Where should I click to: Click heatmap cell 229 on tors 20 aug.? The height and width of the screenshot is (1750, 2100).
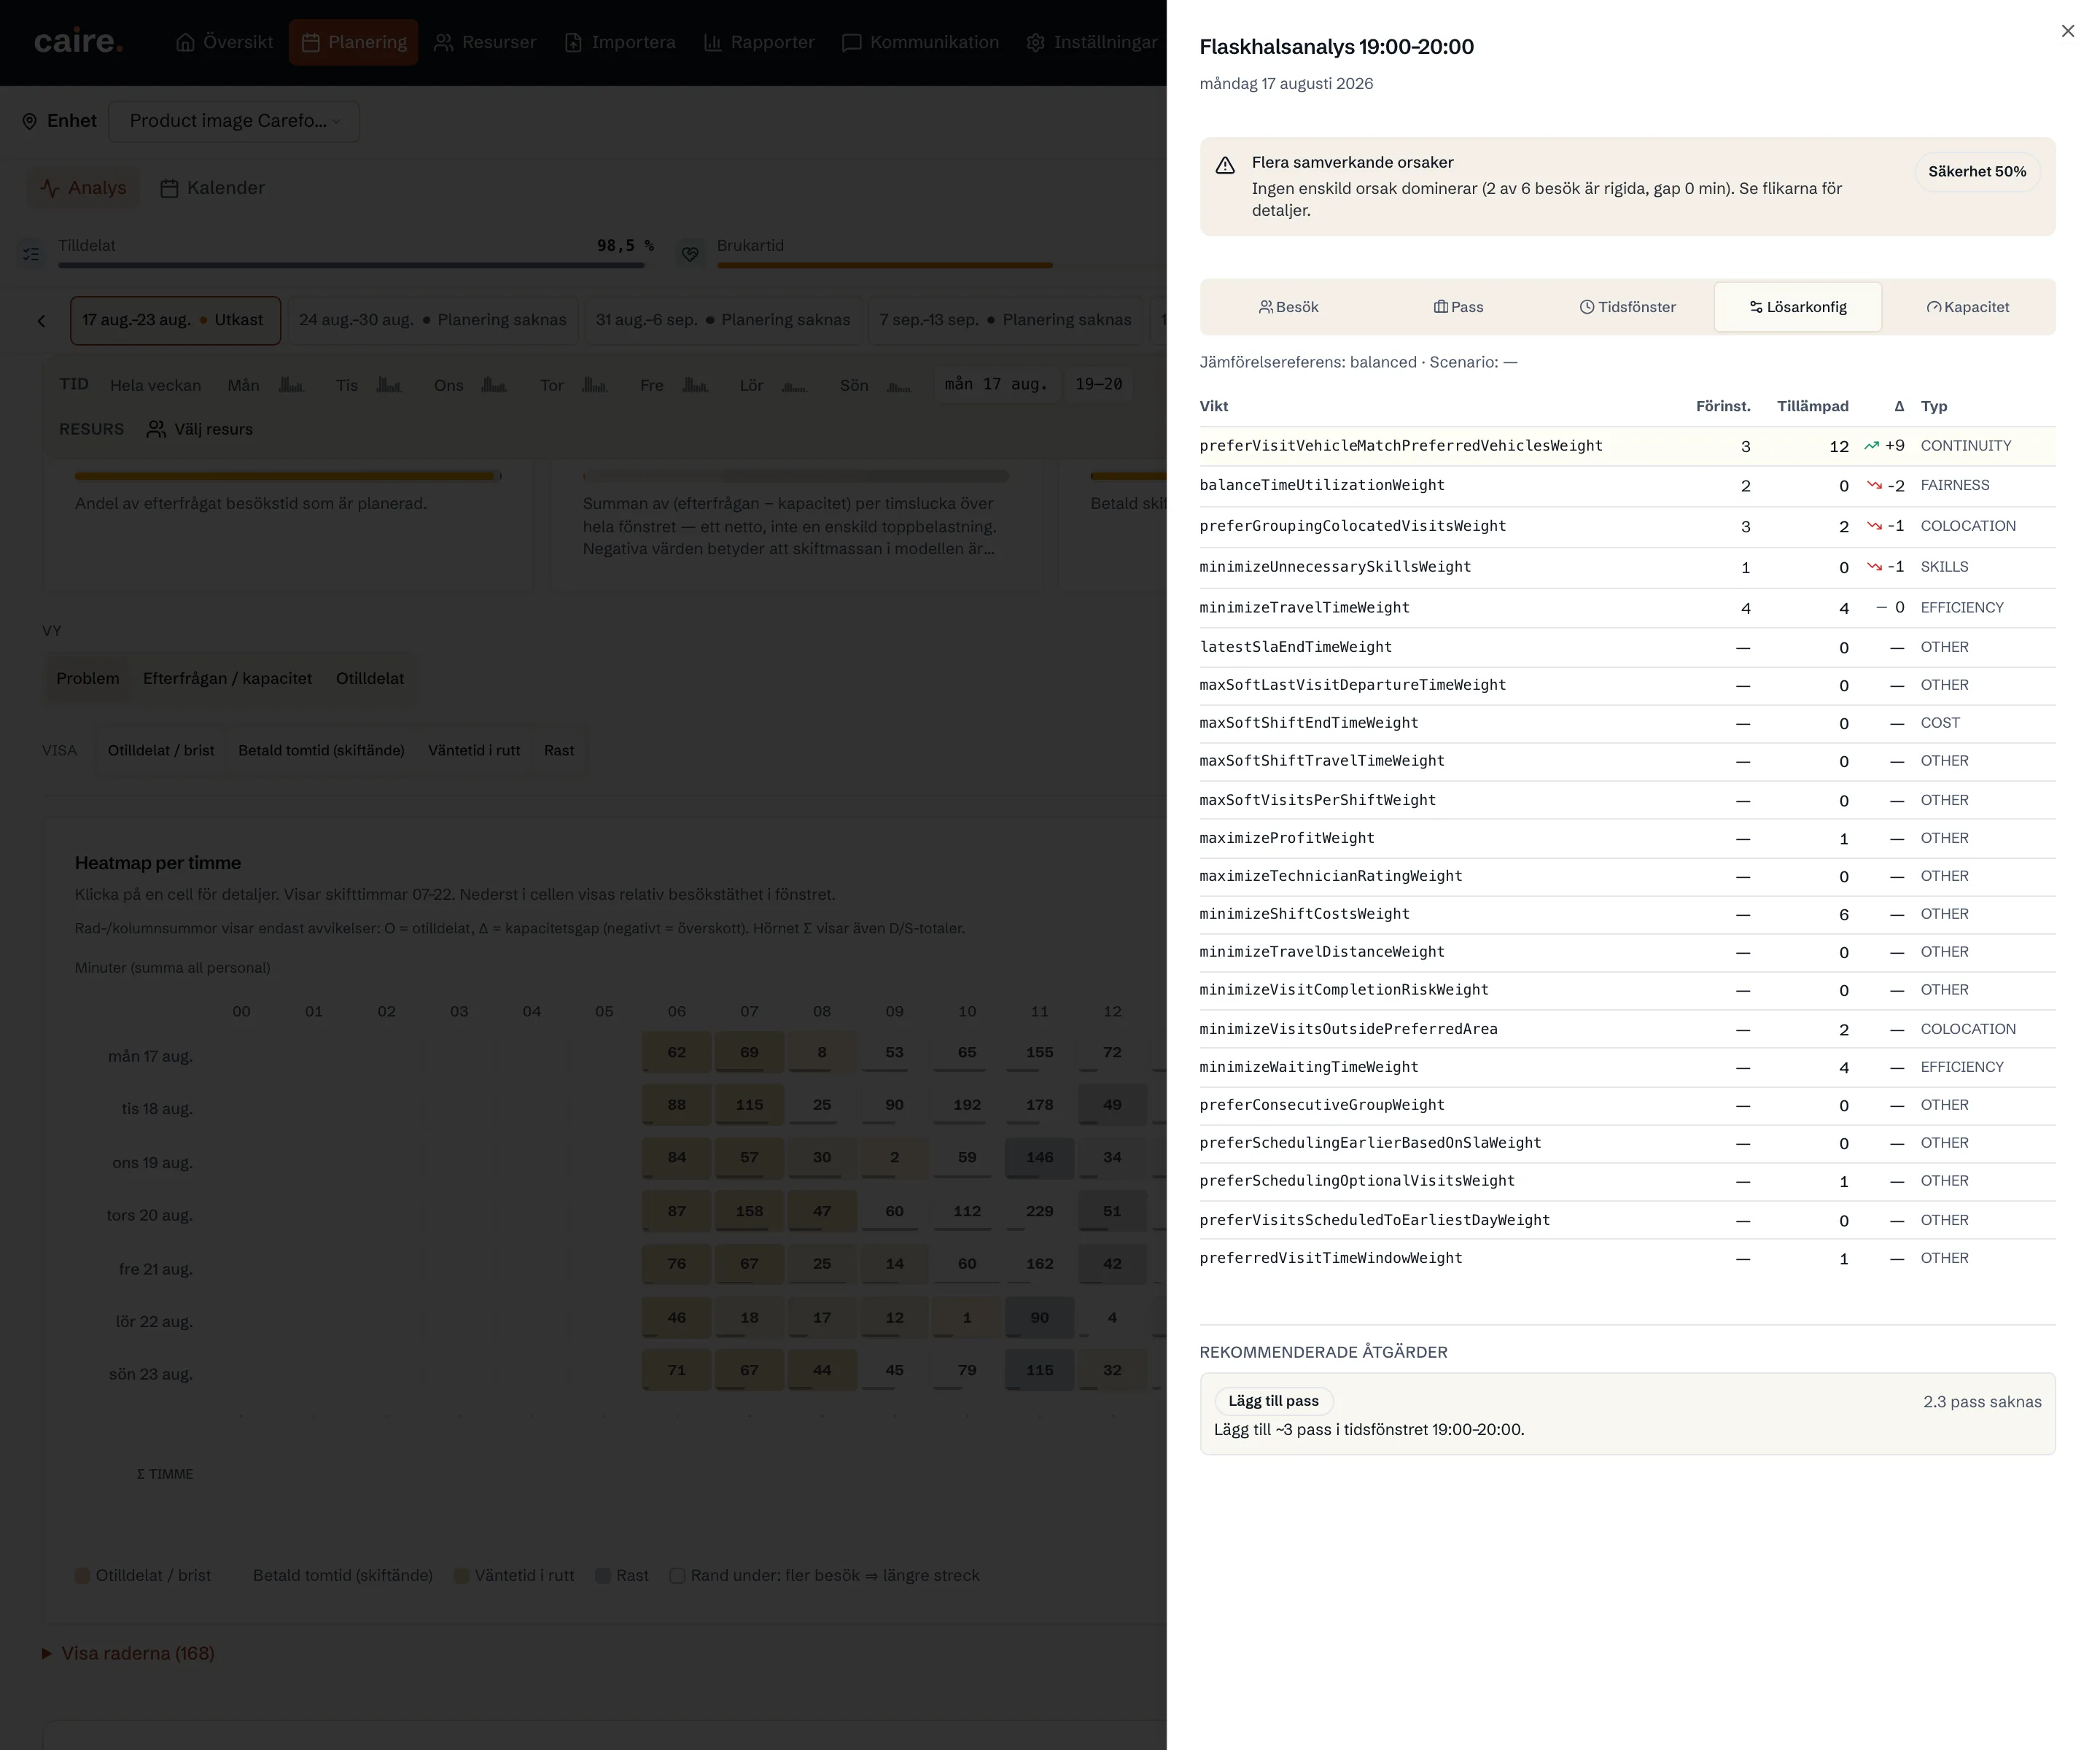click(x=1040, y=1211)
